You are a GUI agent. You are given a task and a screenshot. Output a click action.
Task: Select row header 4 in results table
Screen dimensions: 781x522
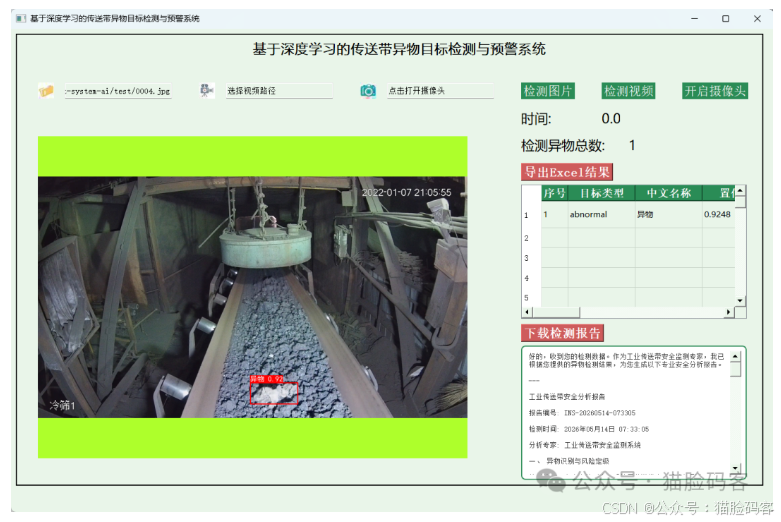531,278
